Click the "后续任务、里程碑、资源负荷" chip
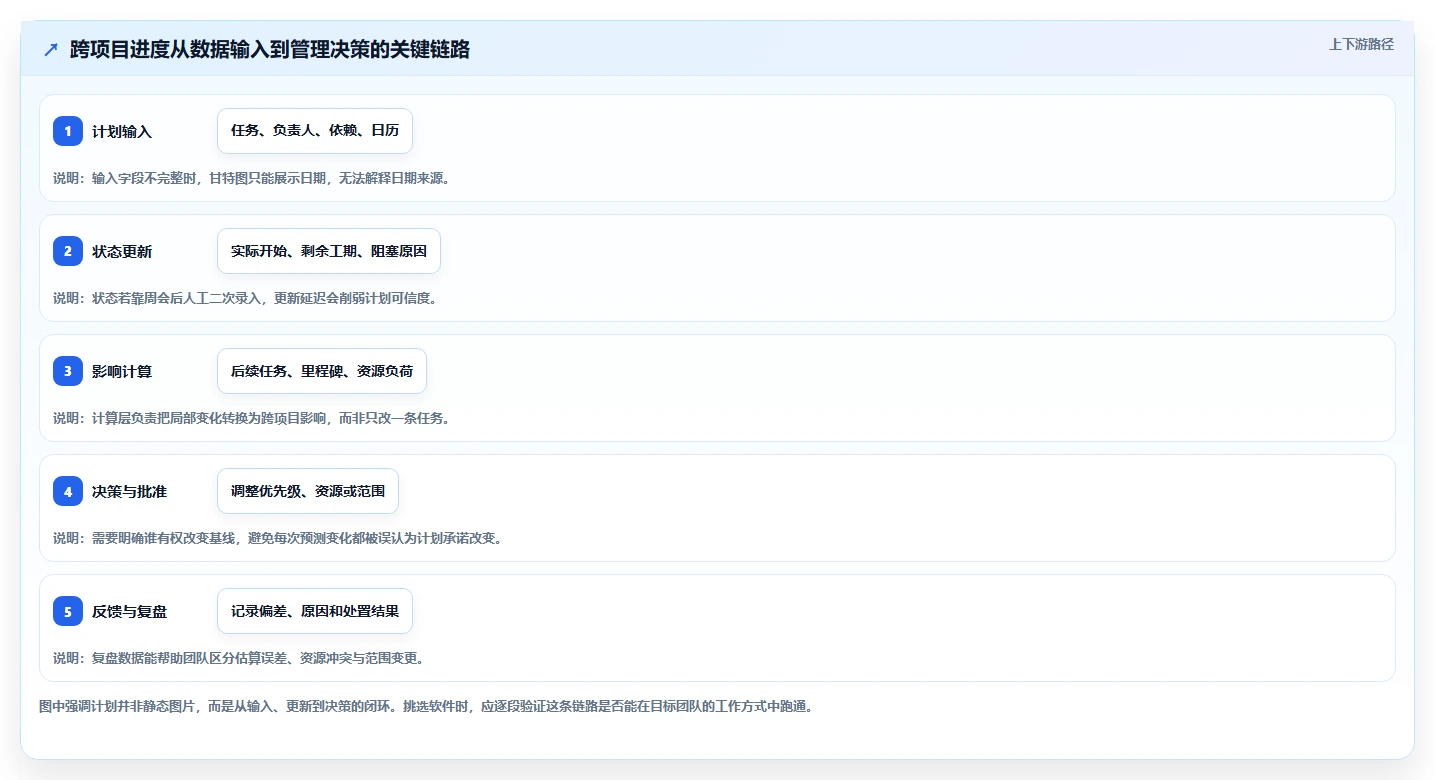This screenshot has width=1435, height=780. (322, 371)
